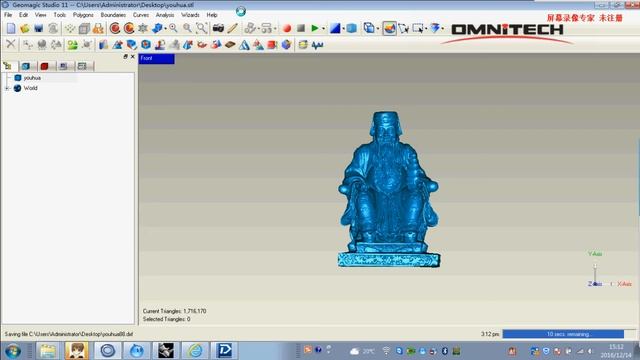This screenshot has height=360, width=640.
Task: Start macro recording with red dot
Action: [x=287, y=28]
